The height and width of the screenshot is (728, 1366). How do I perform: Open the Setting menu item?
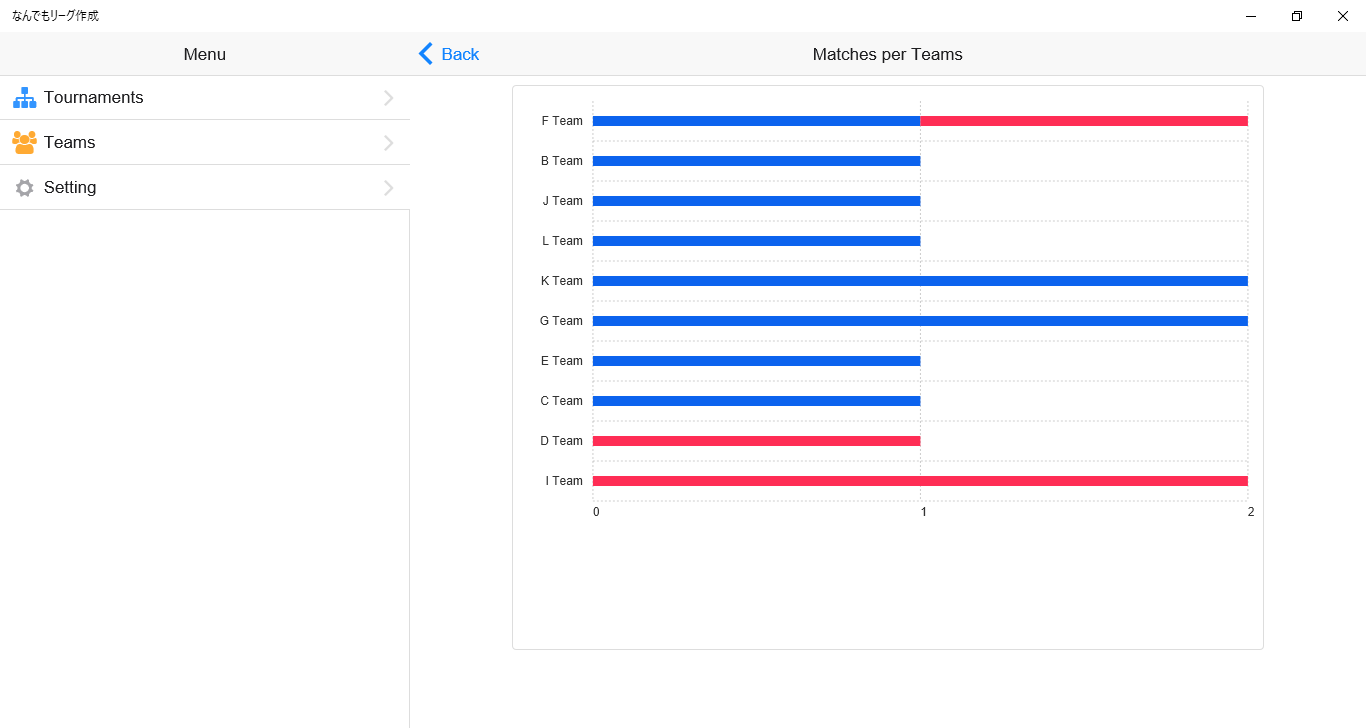[70, 188]
